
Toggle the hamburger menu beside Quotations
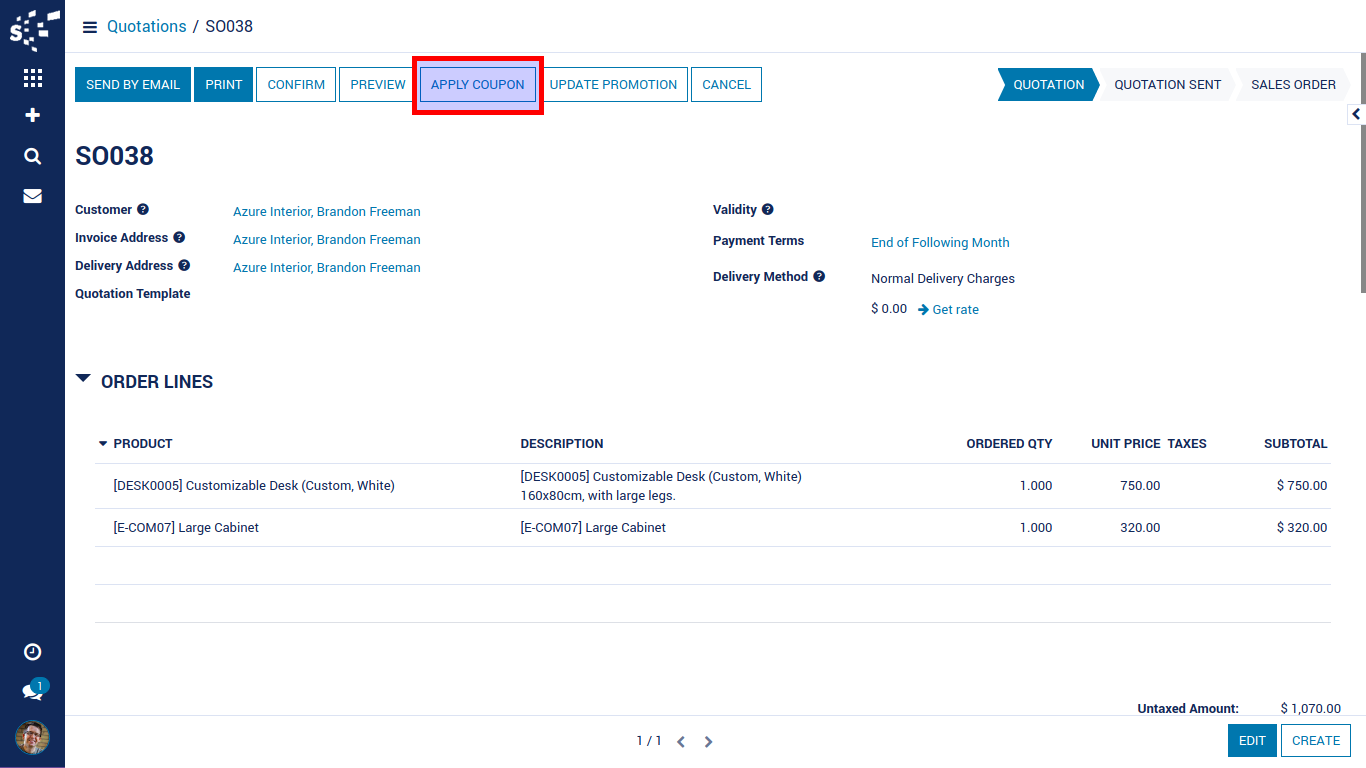(x=90, y=27)
